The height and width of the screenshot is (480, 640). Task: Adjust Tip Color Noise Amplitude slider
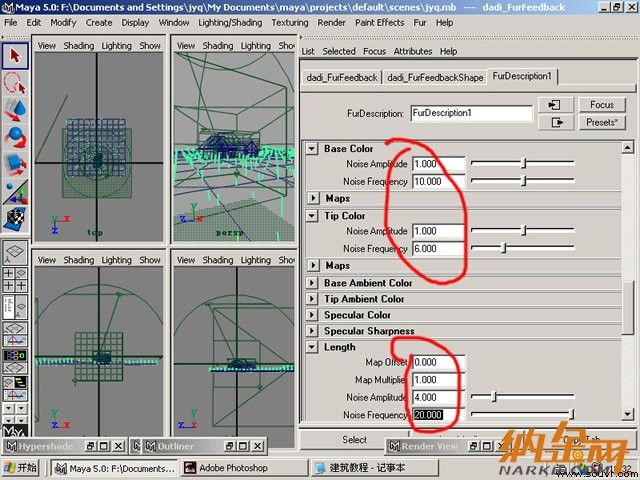tap(522, 231)
